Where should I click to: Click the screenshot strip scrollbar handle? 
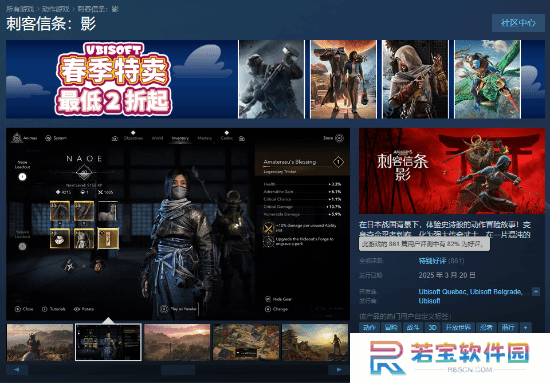click(178, 369)
